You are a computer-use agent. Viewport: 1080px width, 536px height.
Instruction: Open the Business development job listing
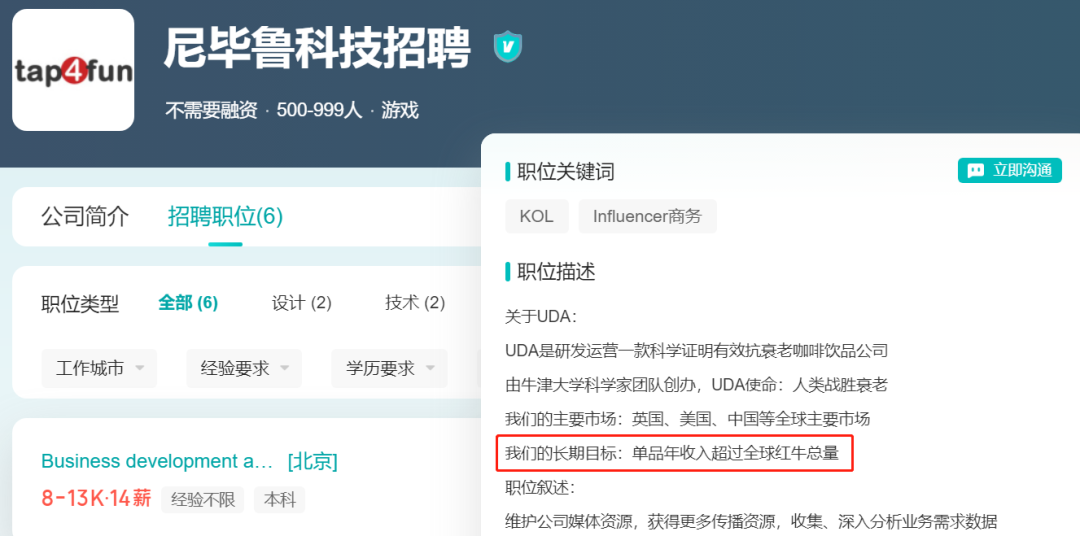[x=158, y=461]
